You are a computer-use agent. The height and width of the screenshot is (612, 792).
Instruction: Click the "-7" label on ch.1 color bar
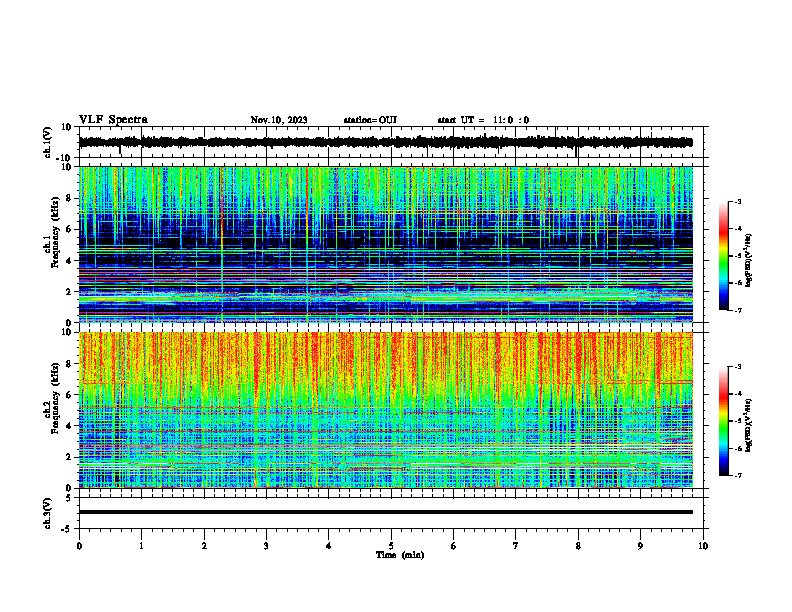pyautogui.click(x=737, y=310)
